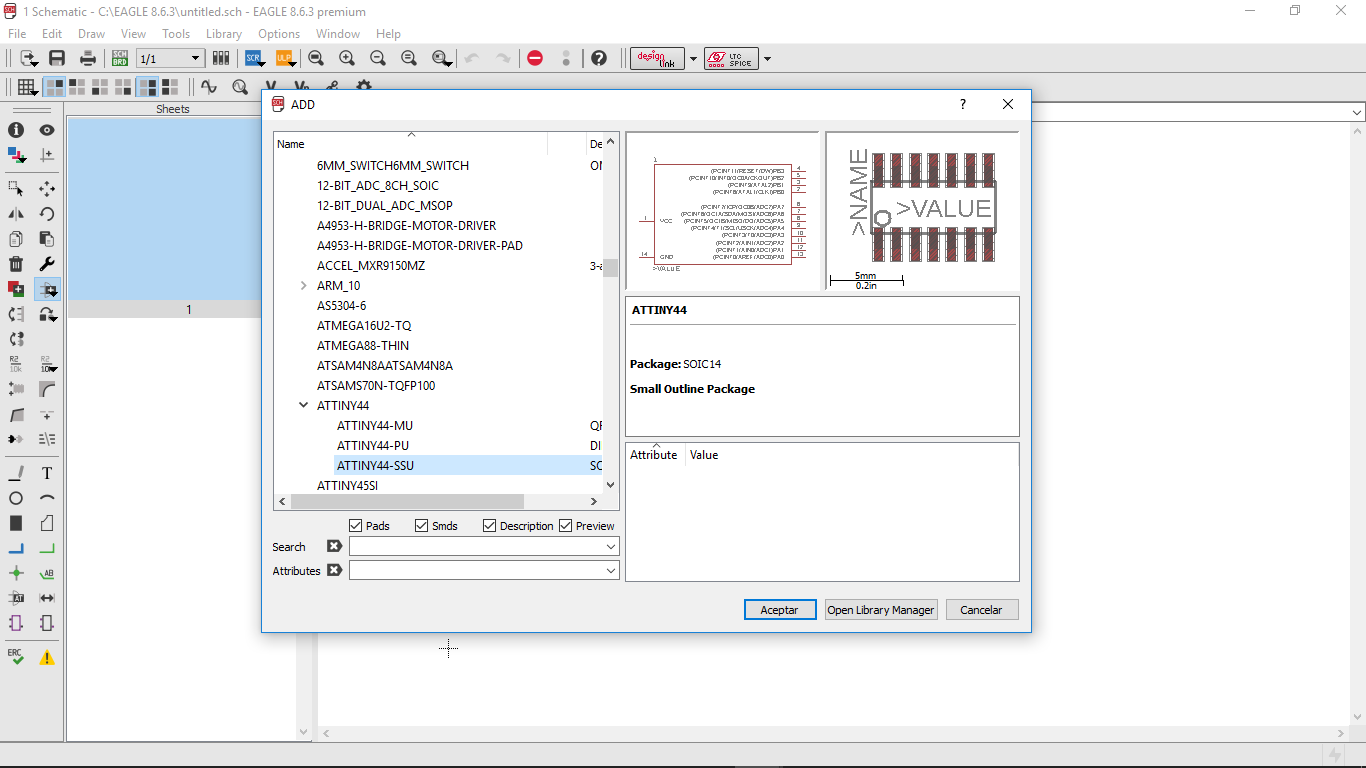Open Help with the question mark icon
Screen dimensions: 1366x768
[599, 58]
